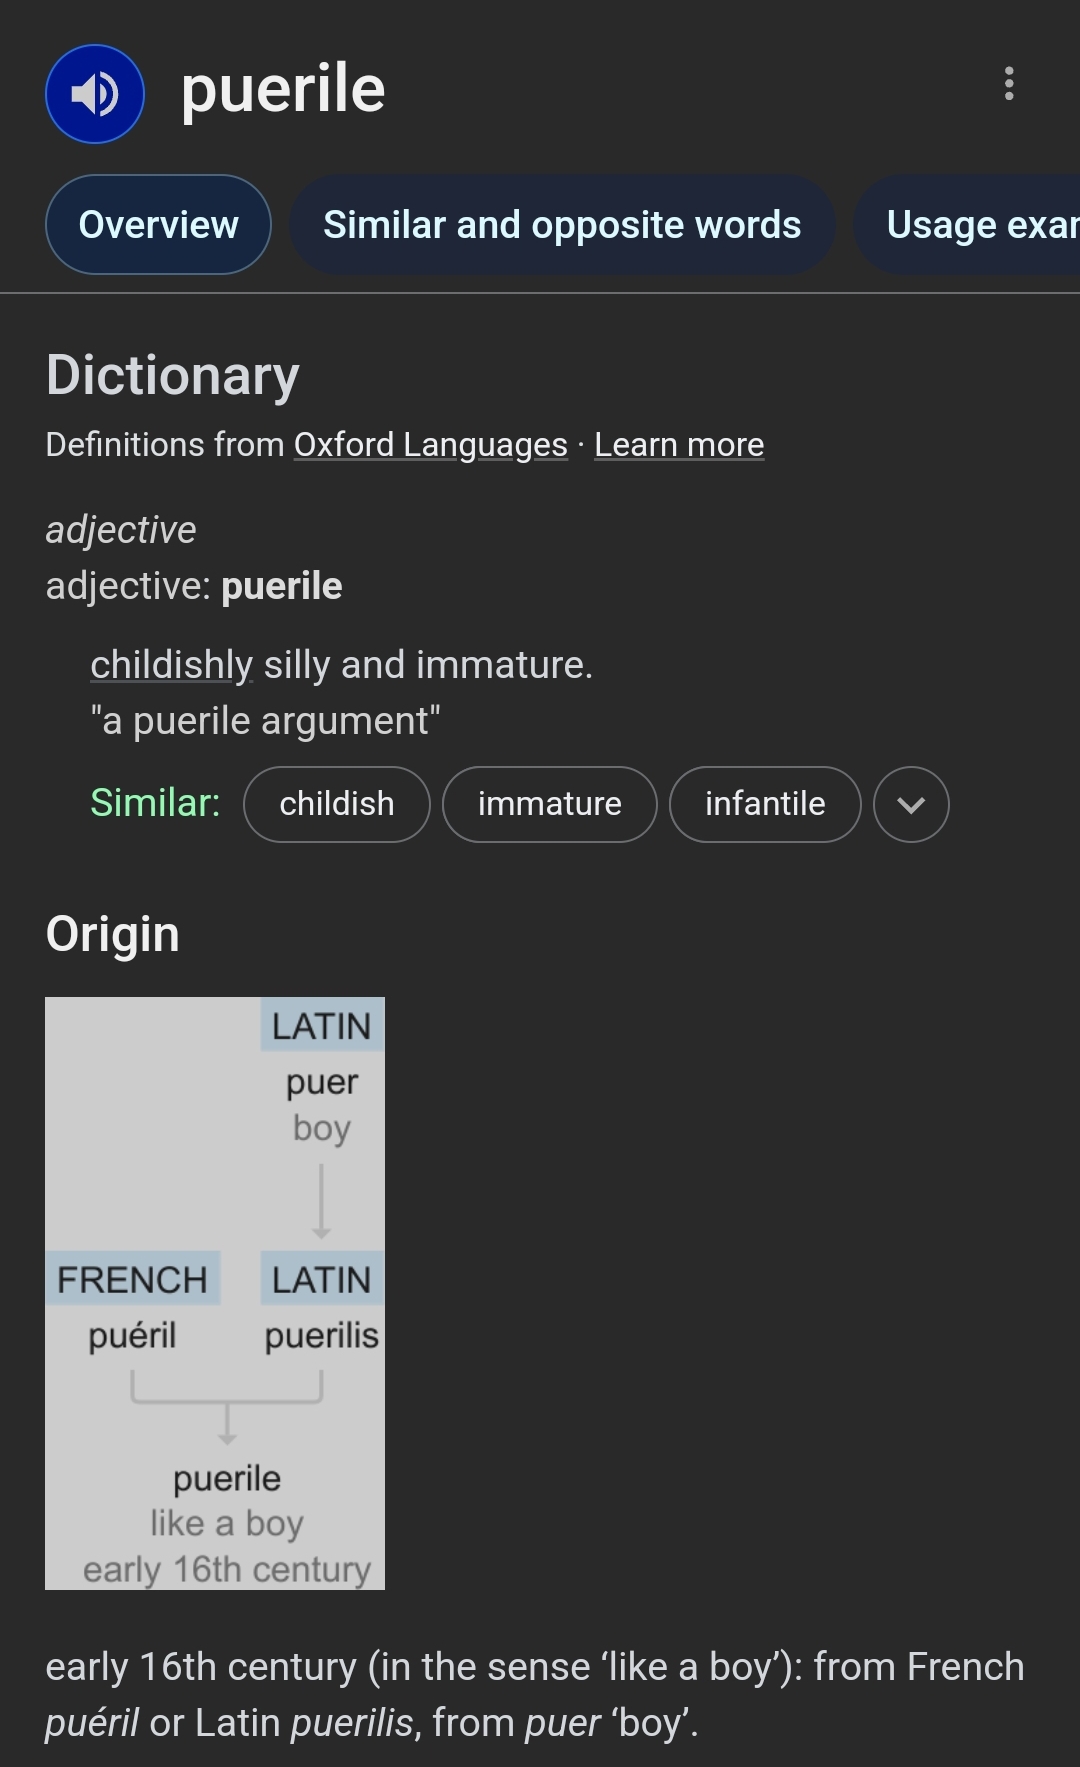Select the infantile synonym chip
1080x1767 pixels.
765,804
